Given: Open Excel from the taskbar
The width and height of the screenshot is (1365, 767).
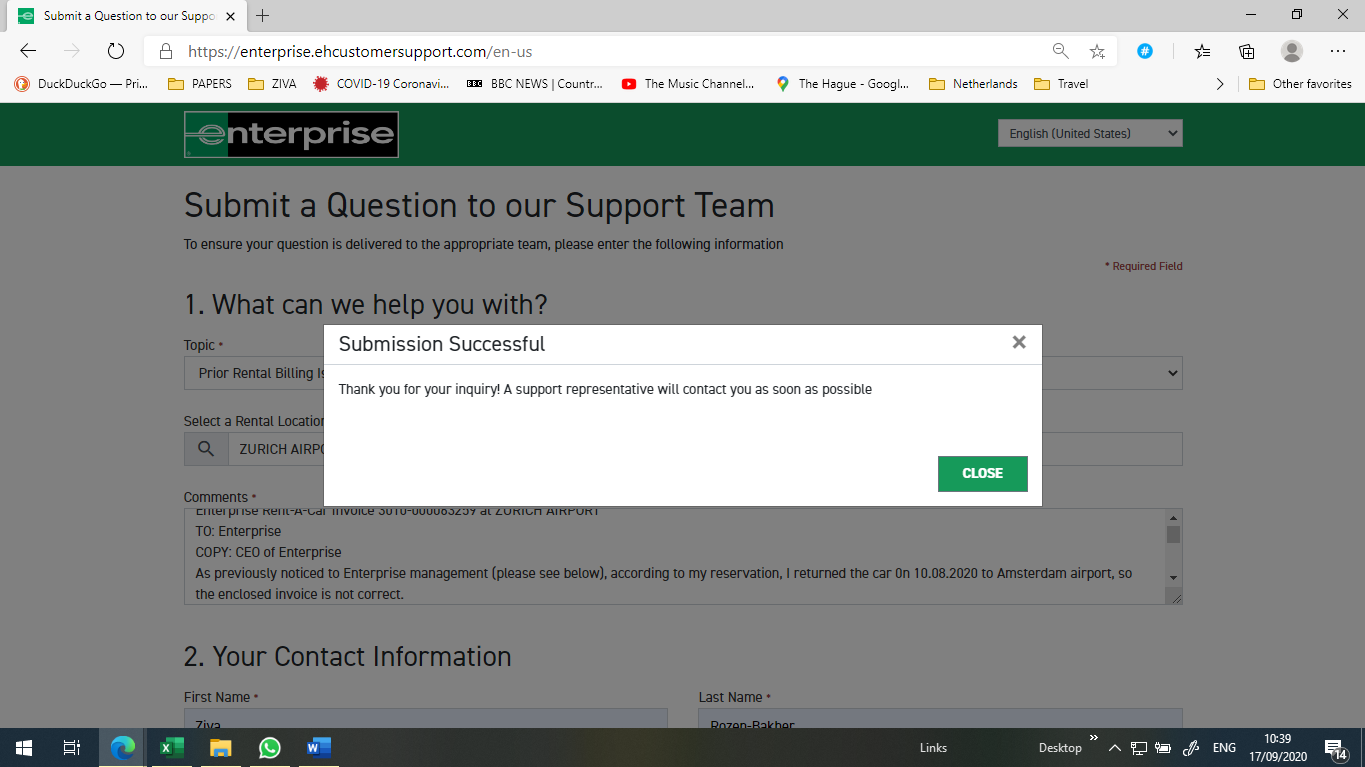Looking at the screenshot, I should tap(170, 747).
